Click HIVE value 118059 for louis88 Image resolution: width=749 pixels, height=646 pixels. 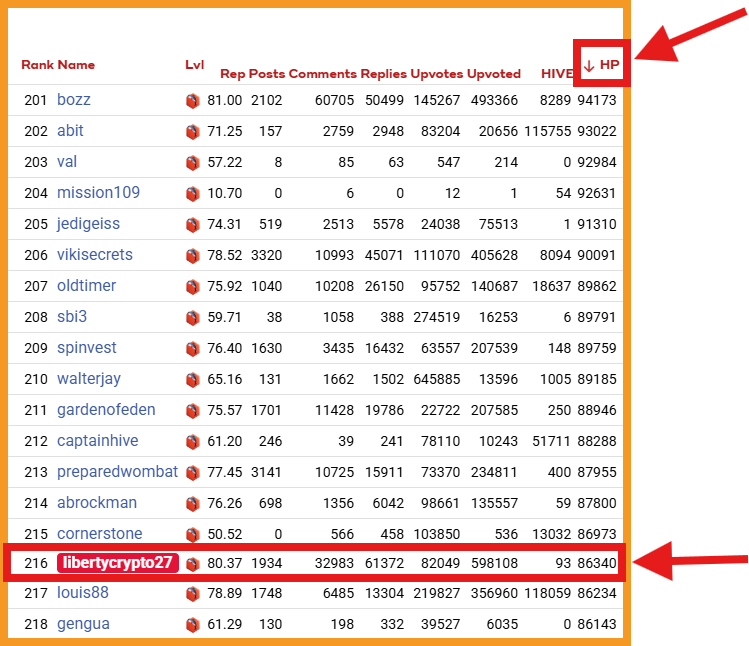[x=547, y=594]
